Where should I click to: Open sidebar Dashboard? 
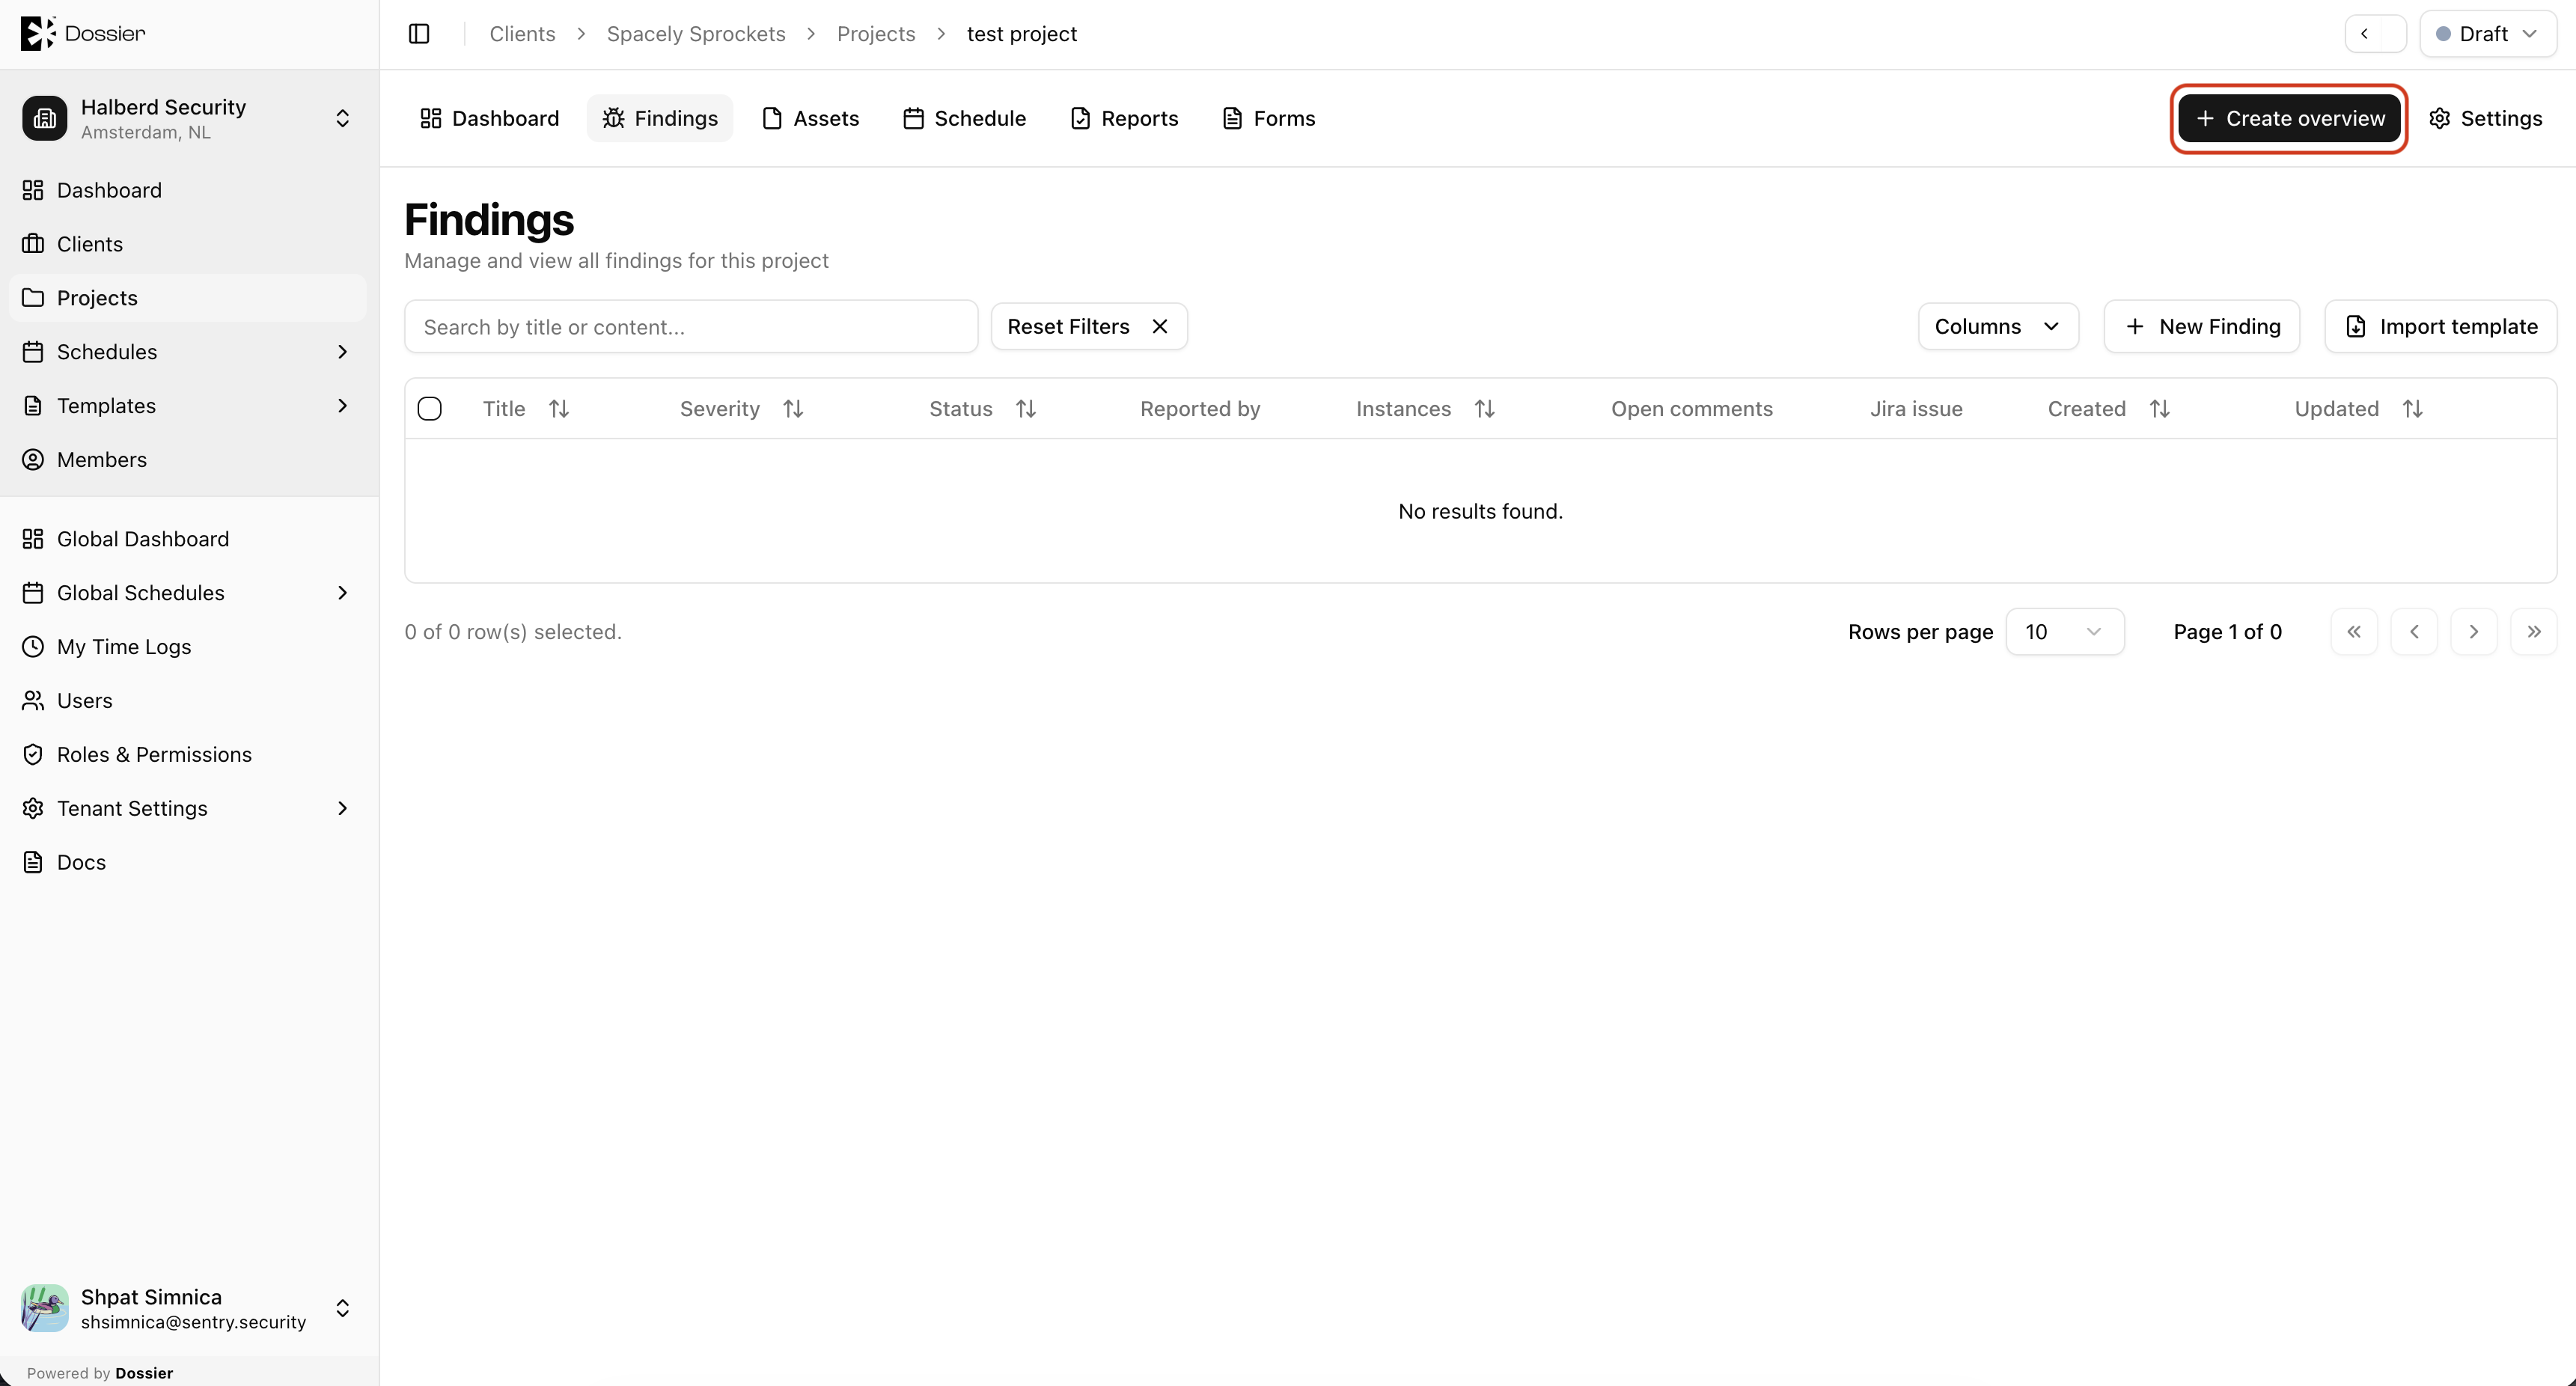click(188, 190)
